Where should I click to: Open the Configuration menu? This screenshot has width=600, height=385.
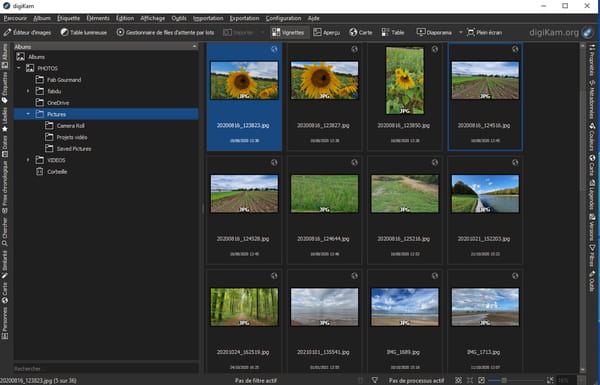point(283,18)
